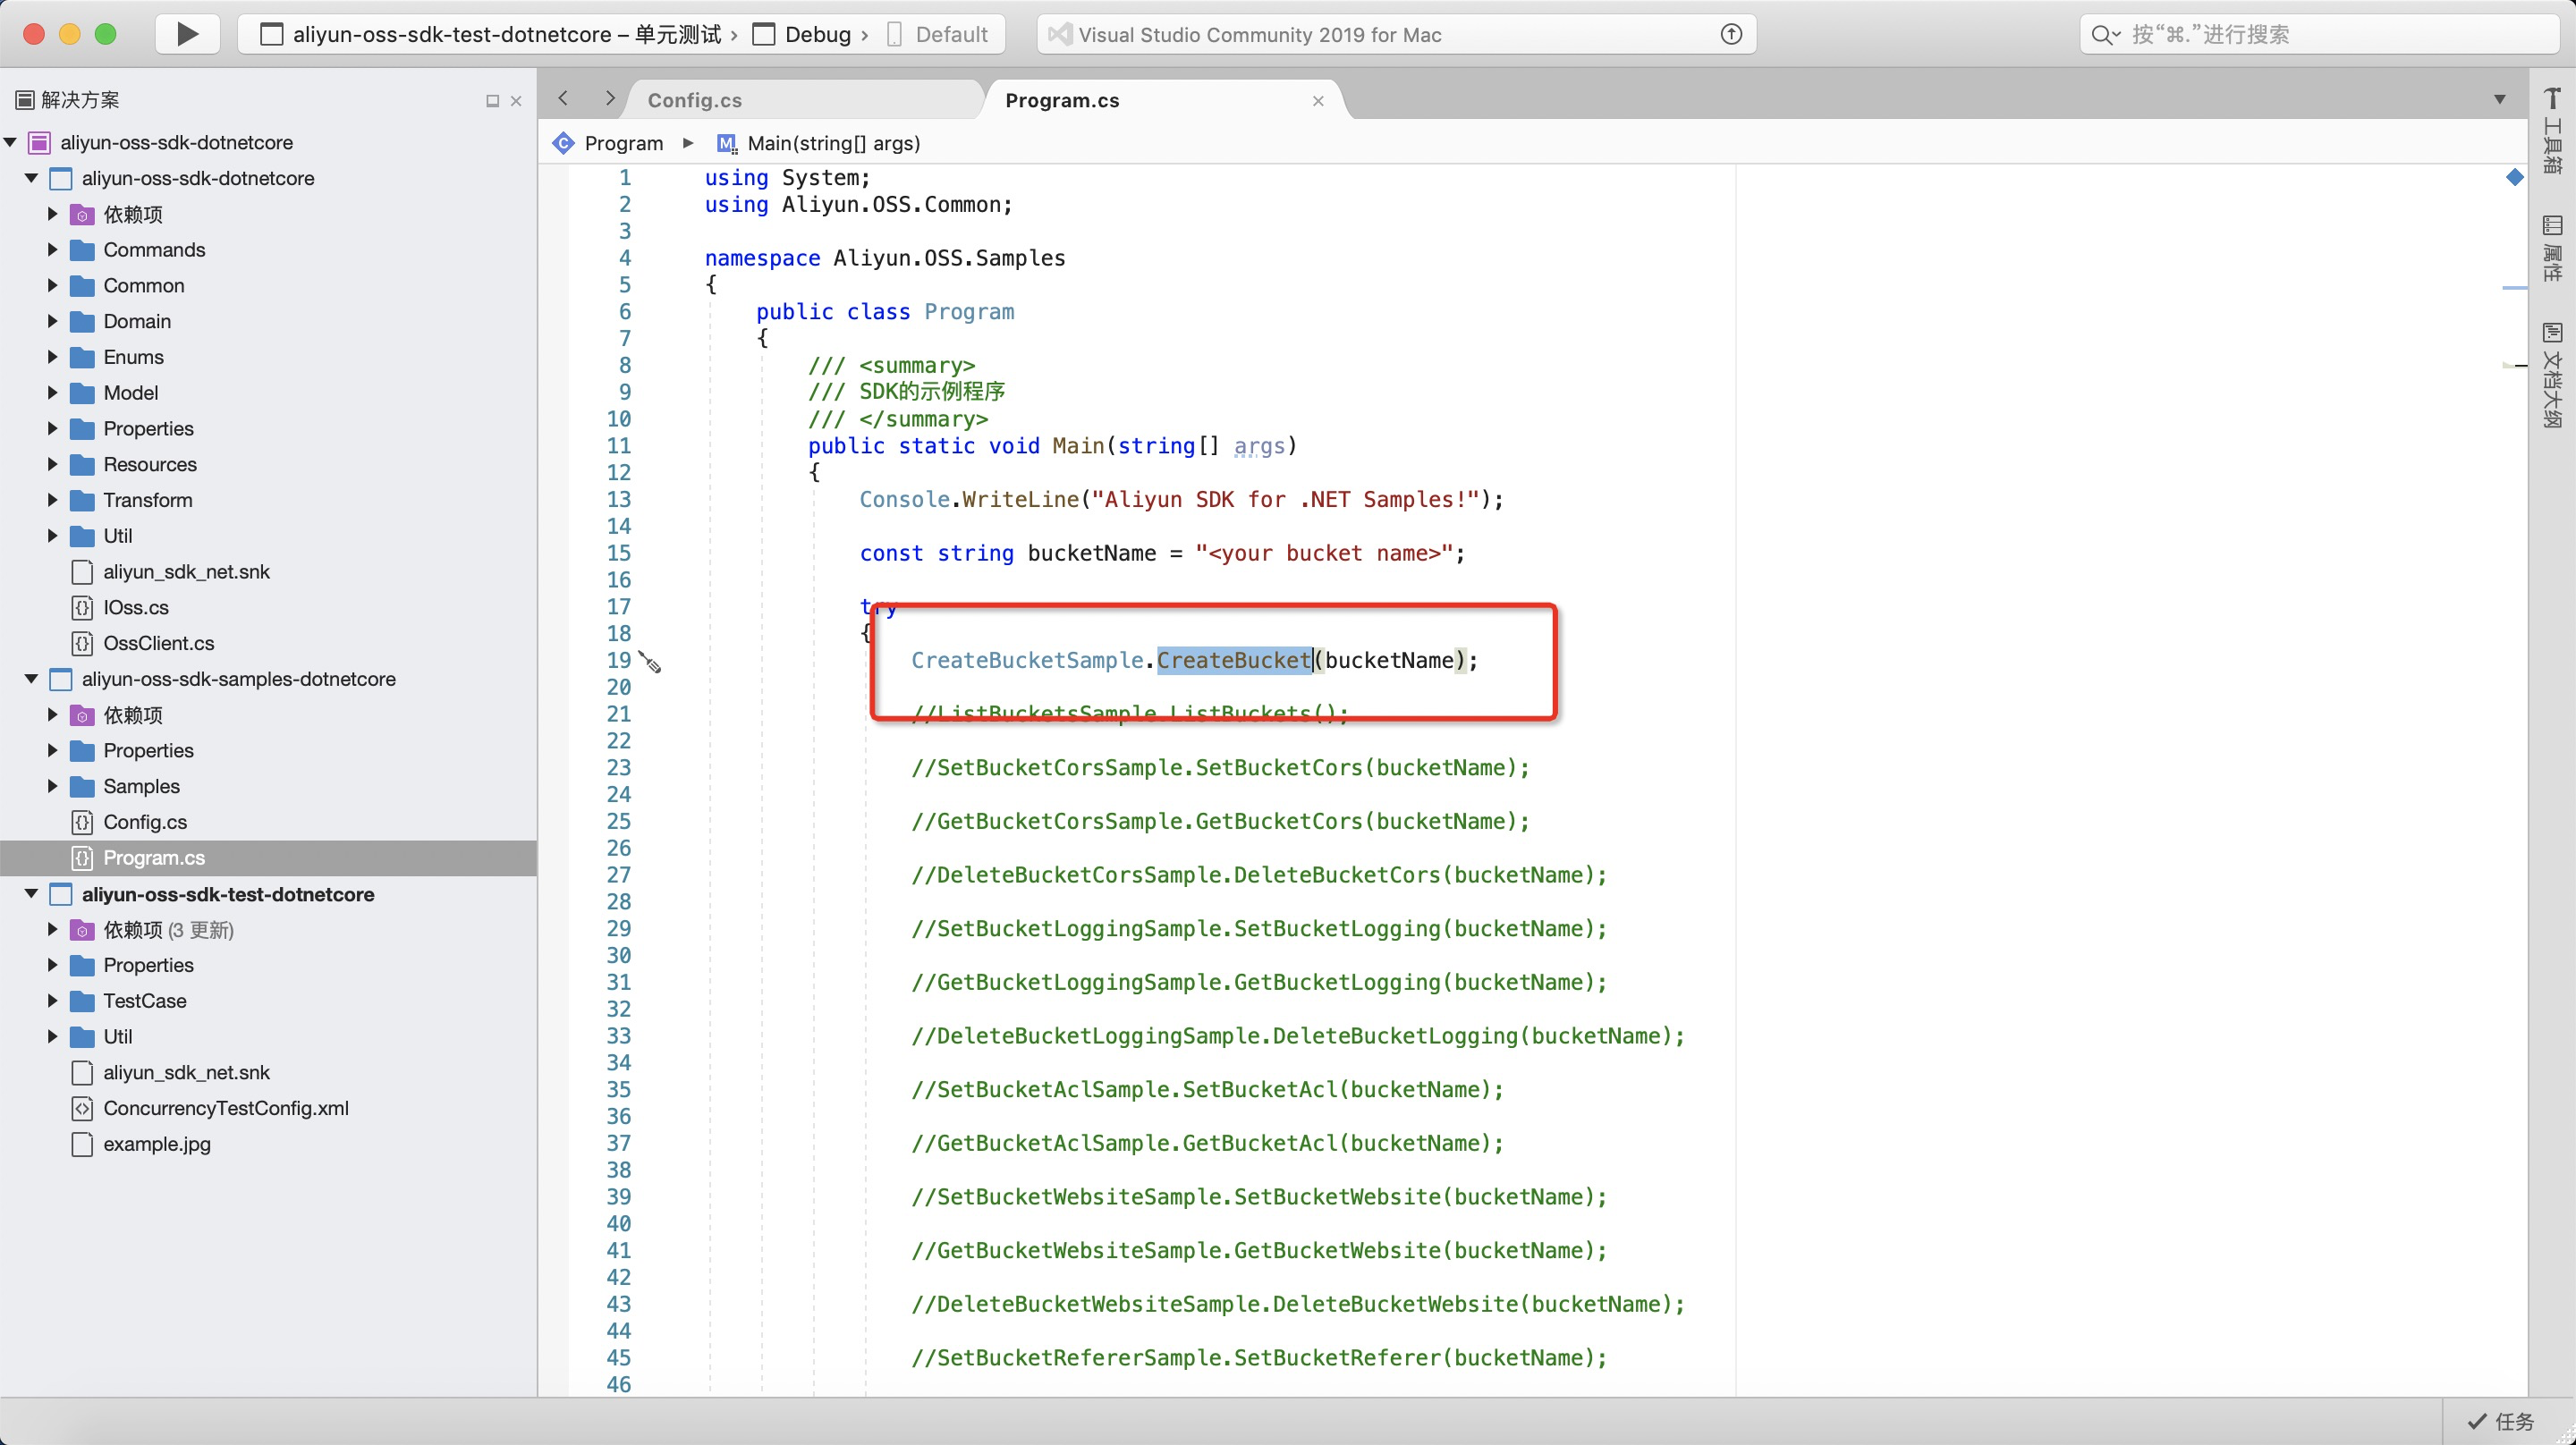This screenshot has height=1445, width=2576.
Task: Open the document tabs dropdown arrow
Action: coord(2499,99)
